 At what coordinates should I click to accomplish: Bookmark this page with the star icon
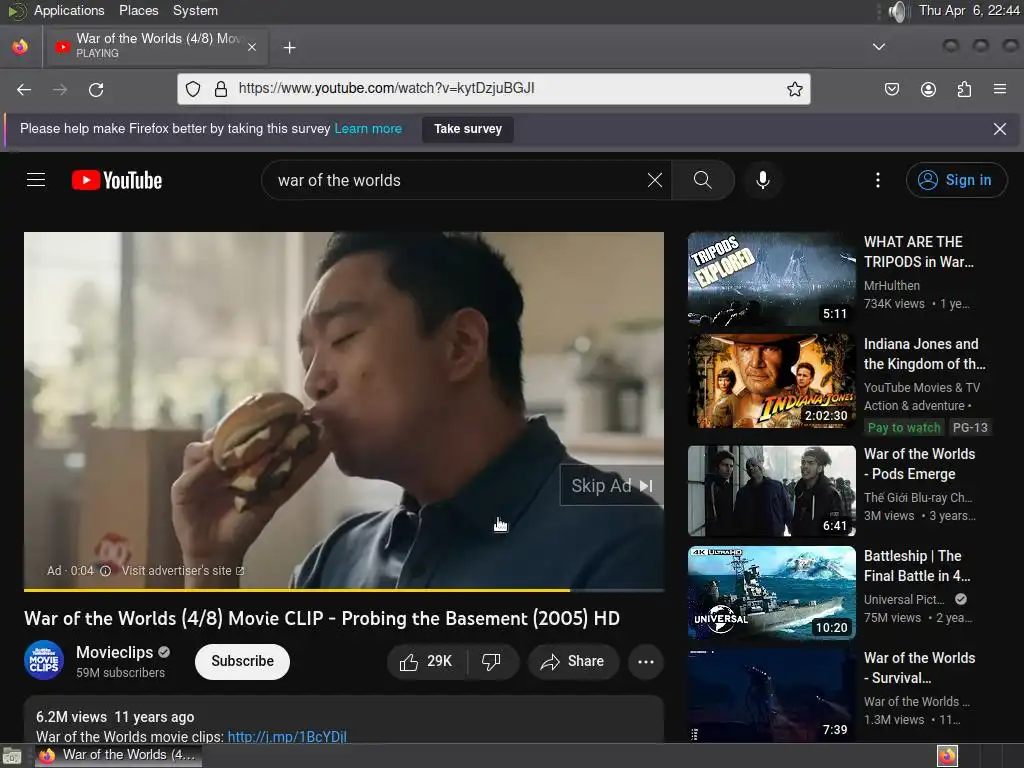coord(794,89)
